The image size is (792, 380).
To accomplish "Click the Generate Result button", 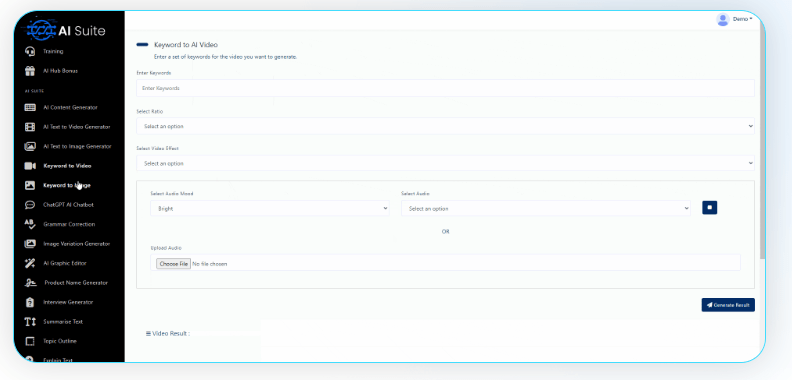I will pos(728,305).
